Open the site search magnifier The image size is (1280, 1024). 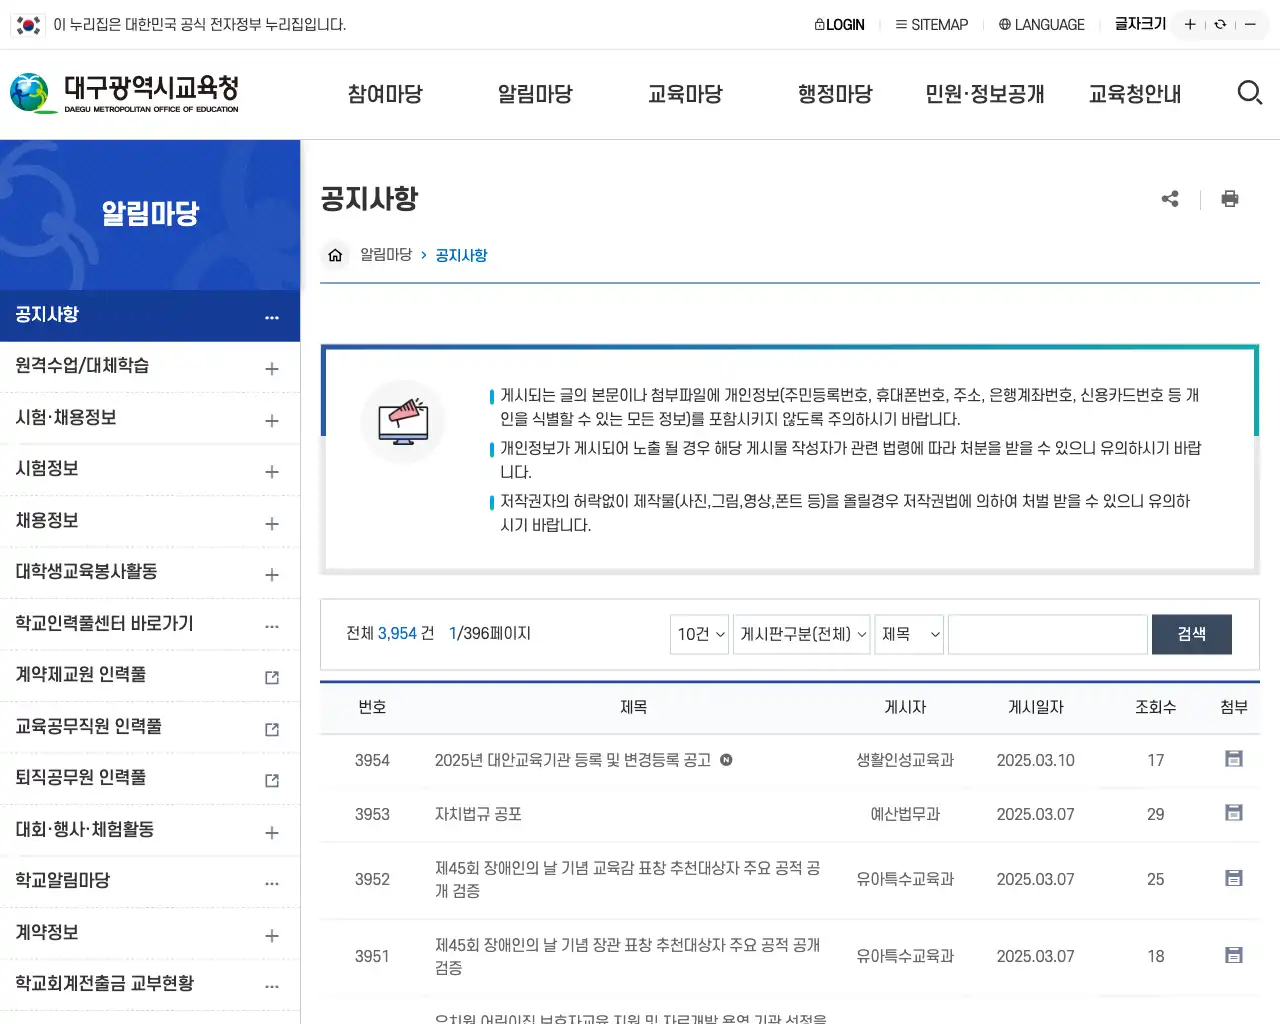[1250, 93]
